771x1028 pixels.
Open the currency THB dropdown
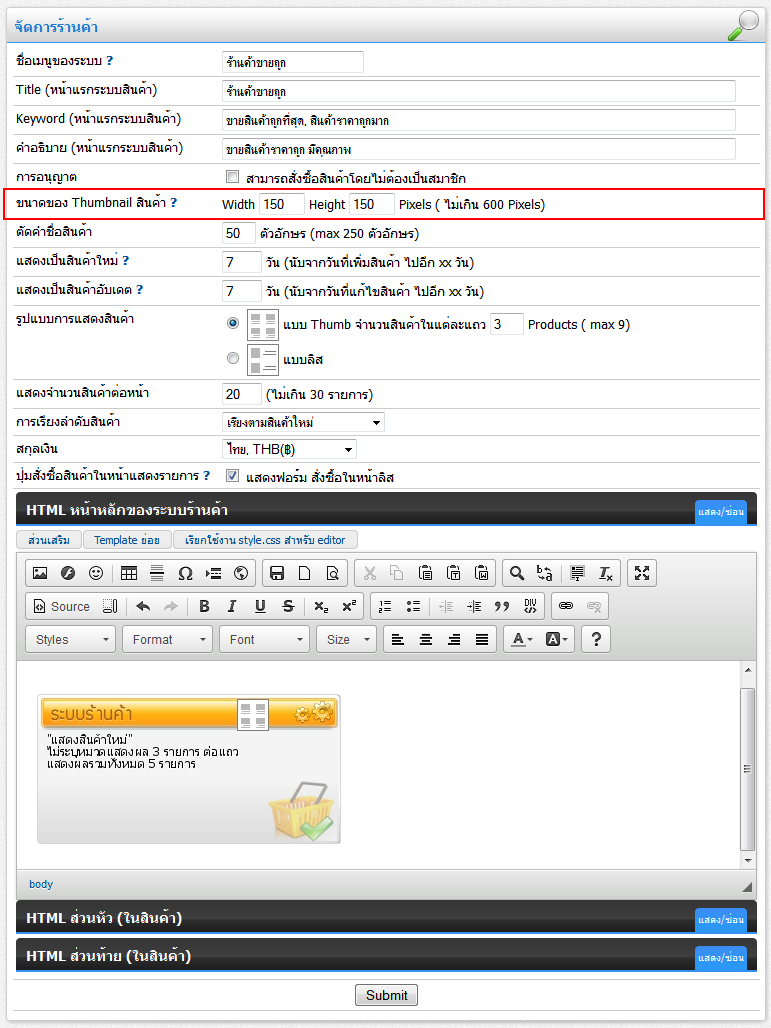(288, 450)
